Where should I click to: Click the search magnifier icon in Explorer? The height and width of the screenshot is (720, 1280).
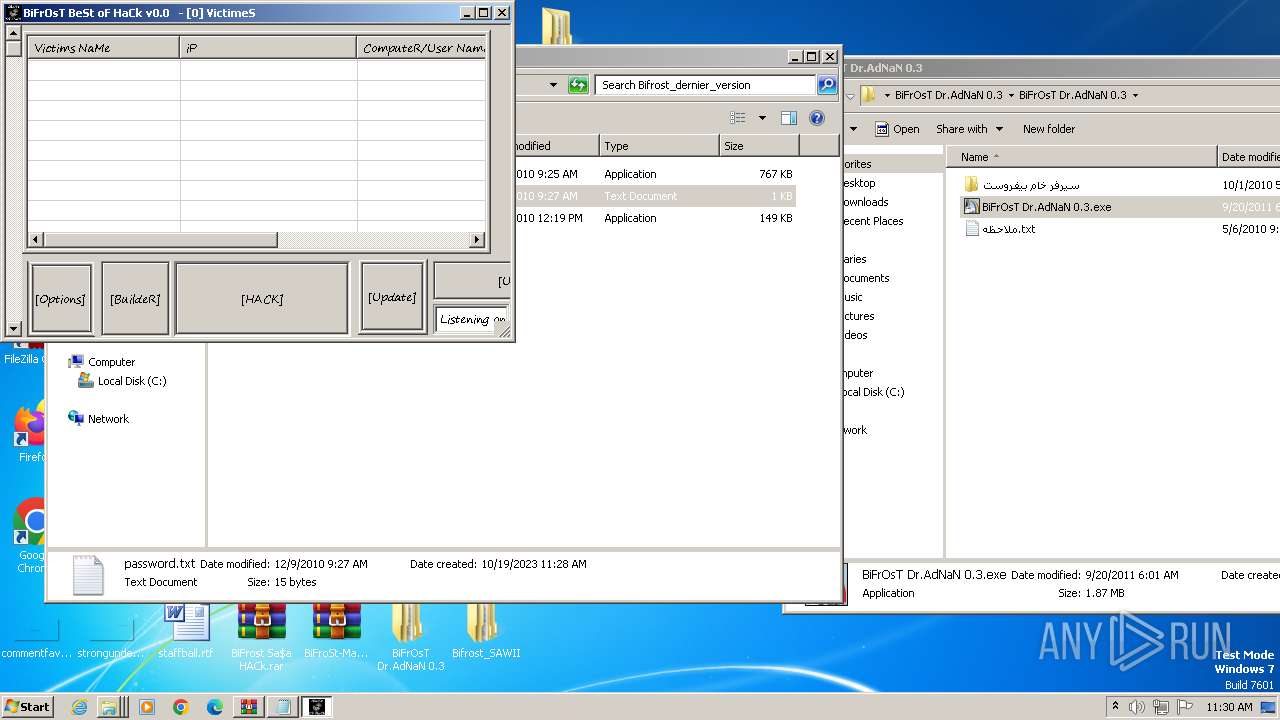(x=827, y=85)
